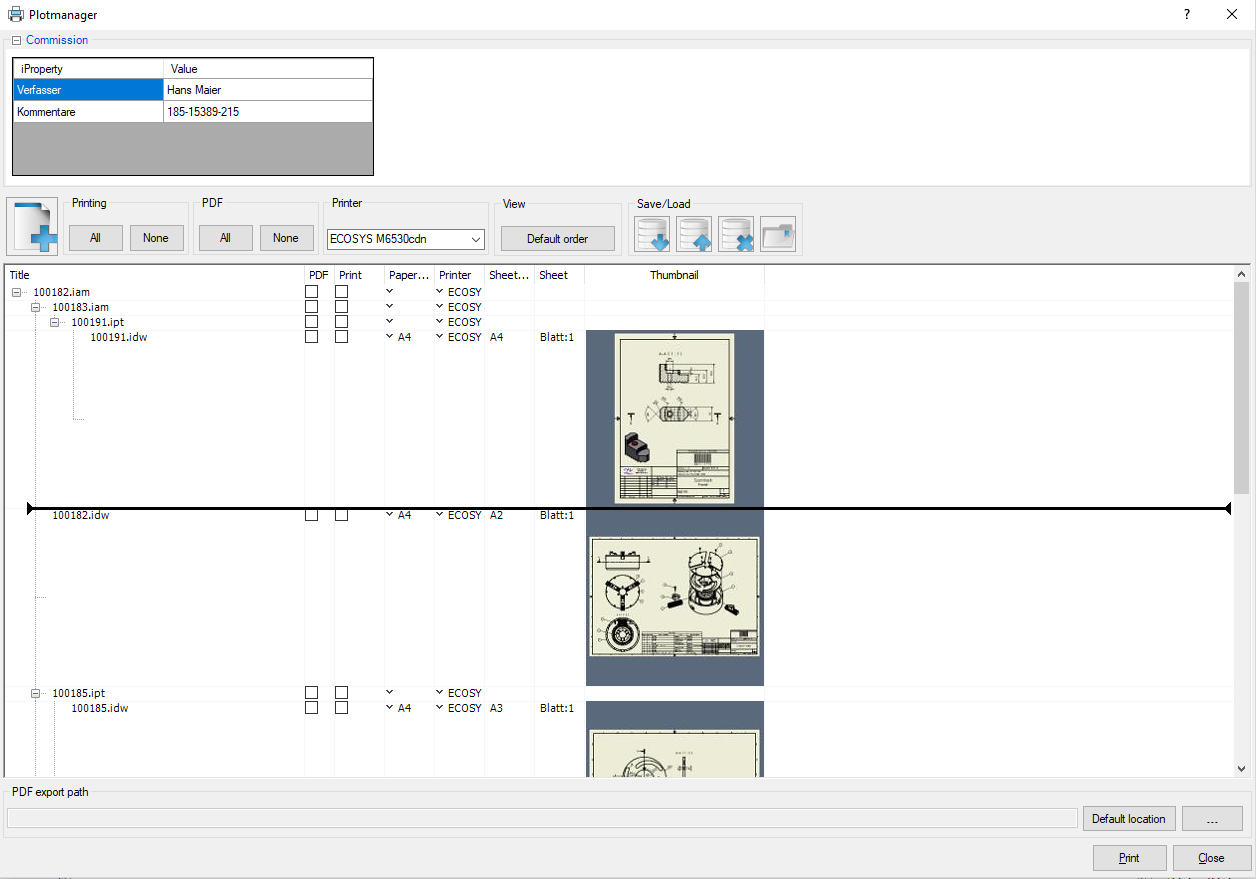This screenshot has height=879, width=1256.
Task: Click the Title column header
Action: click(155, 275)
